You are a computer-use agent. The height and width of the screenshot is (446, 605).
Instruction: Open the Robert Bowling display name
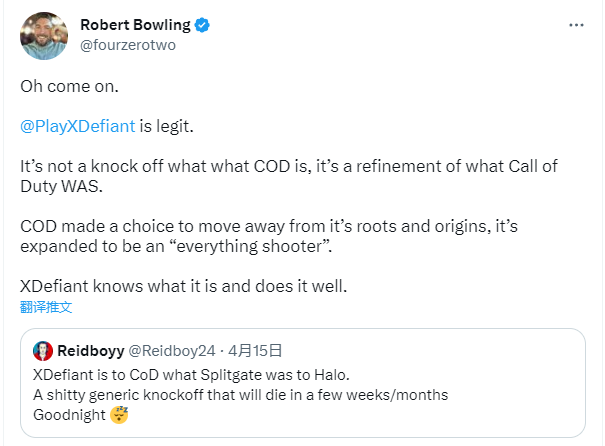[135, 25]
